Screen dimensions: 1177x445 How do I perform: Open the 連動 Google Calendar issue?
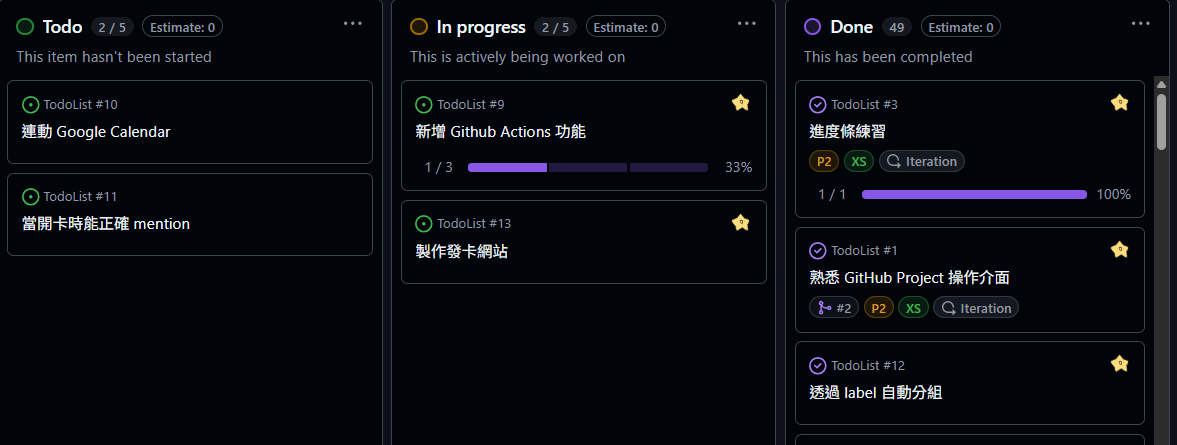tap(96, 131)
